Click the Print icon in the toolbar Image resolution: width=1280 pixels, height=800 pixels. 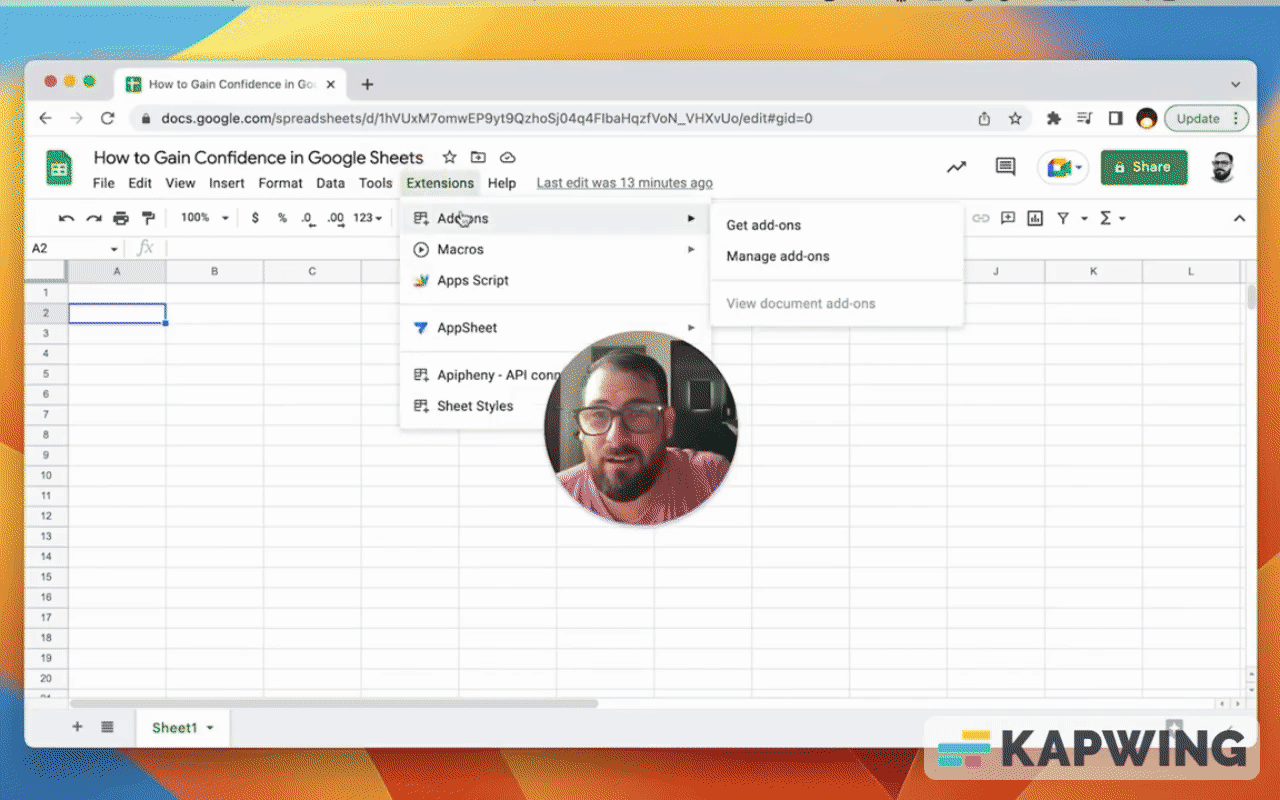point(121,218)
